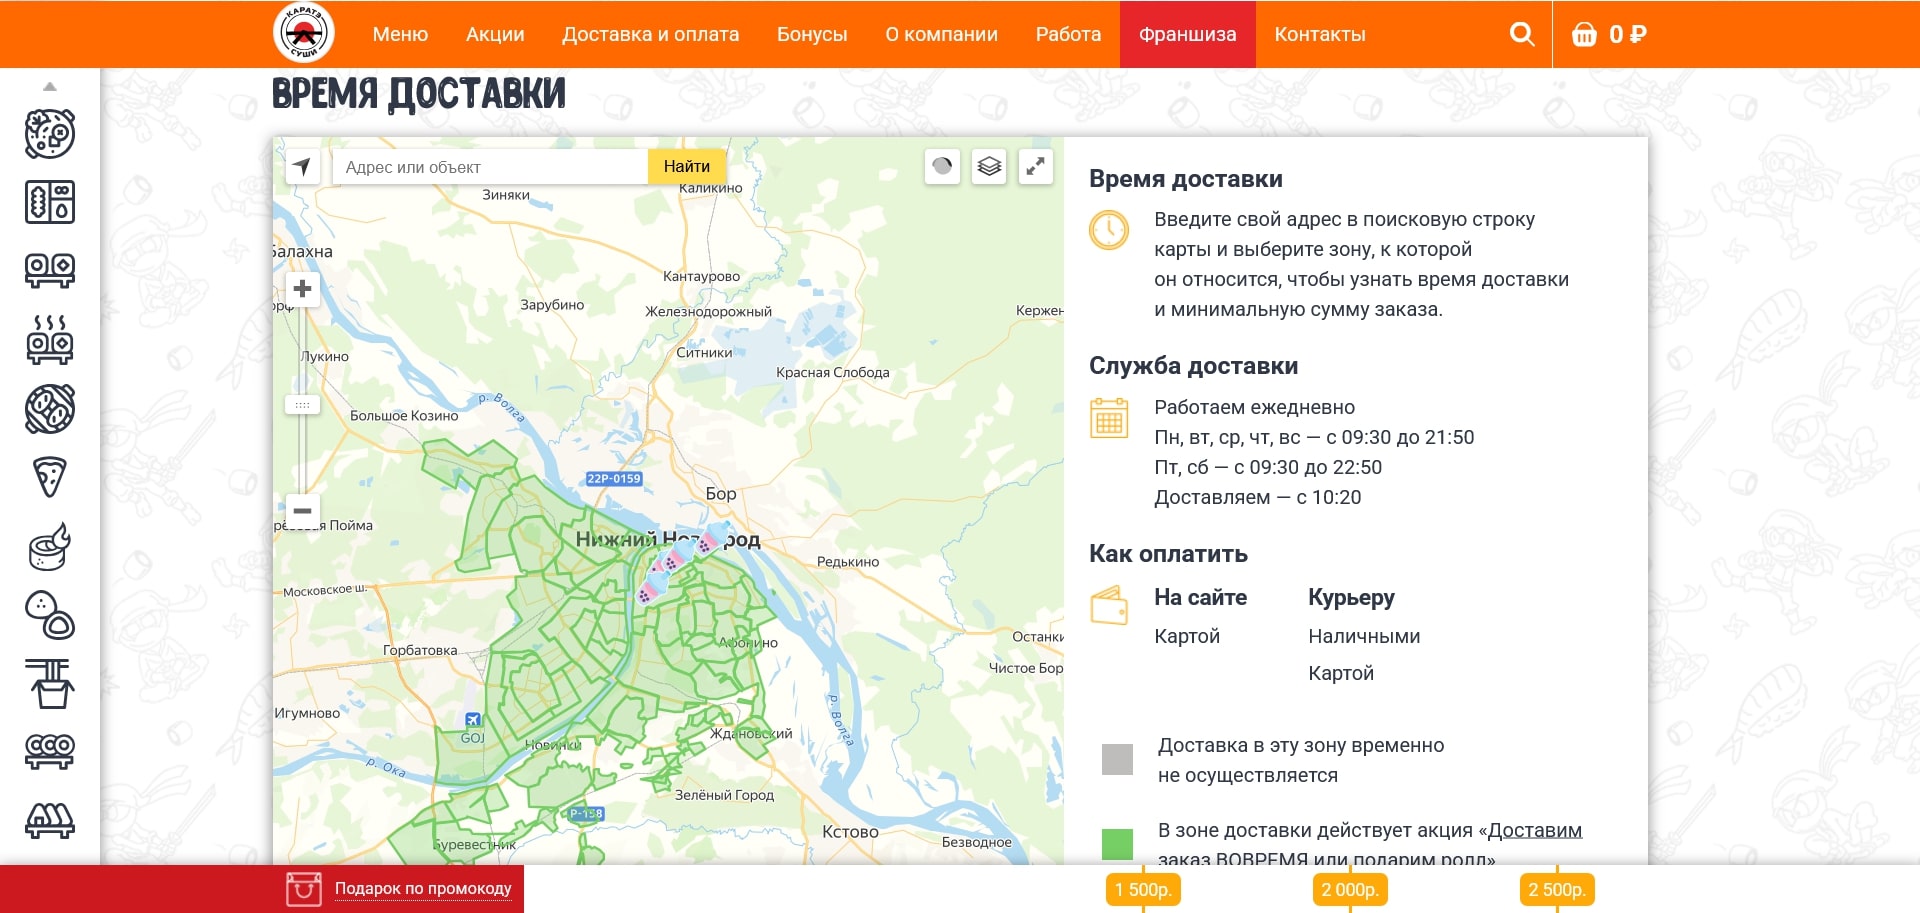Toggle the map appearance with the circle button
This screenshot has width=1920, height=913.
click(x=941, y=167)
